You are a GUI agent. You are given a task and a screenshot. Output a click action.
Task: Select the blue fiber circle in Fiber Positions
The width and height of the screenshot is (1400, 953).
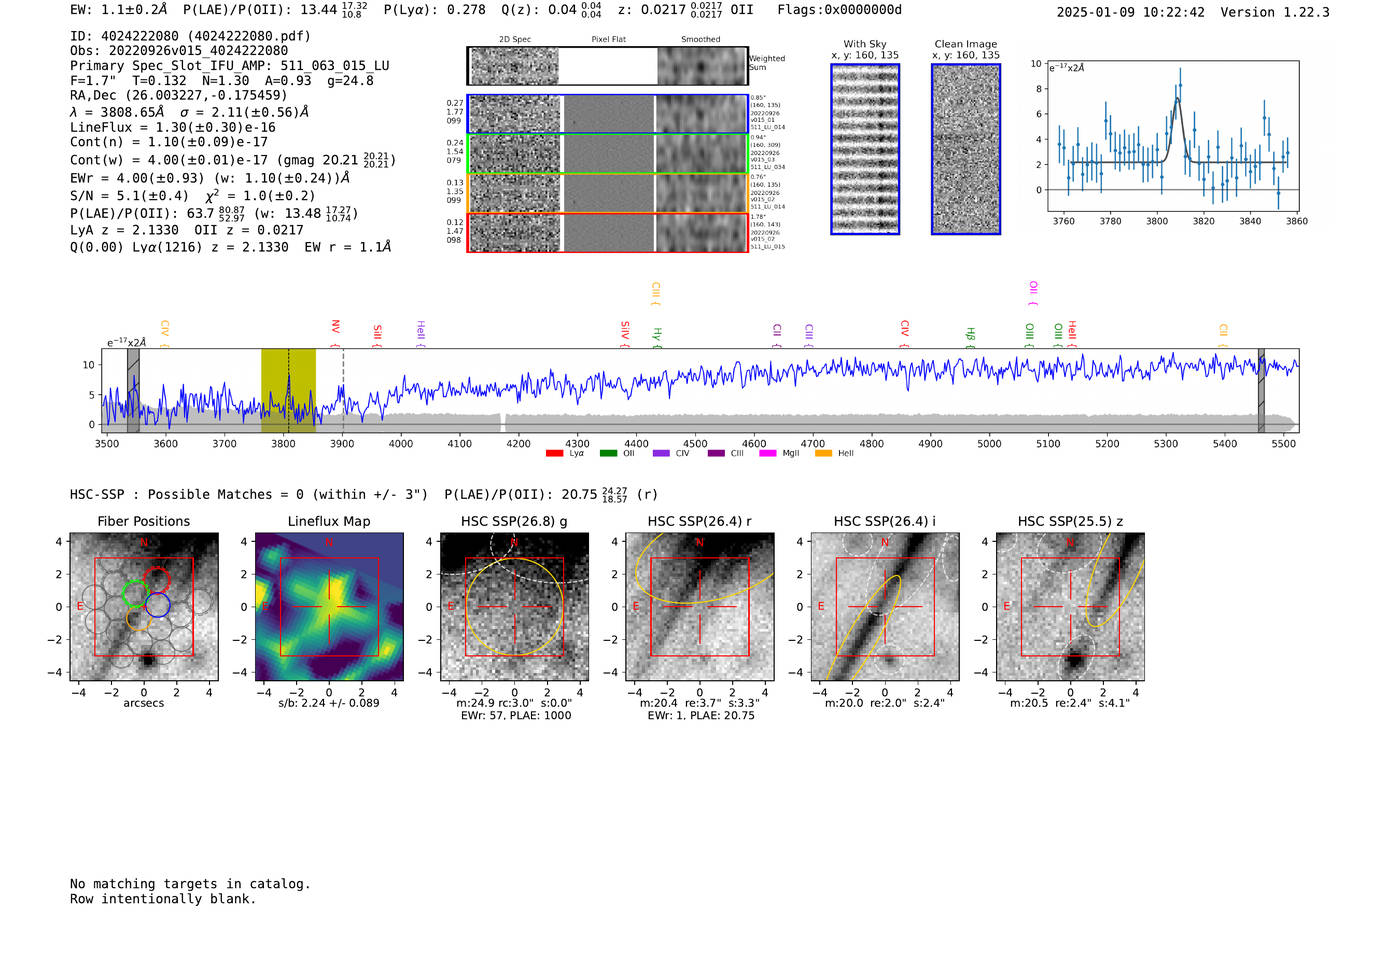[157, 605]
